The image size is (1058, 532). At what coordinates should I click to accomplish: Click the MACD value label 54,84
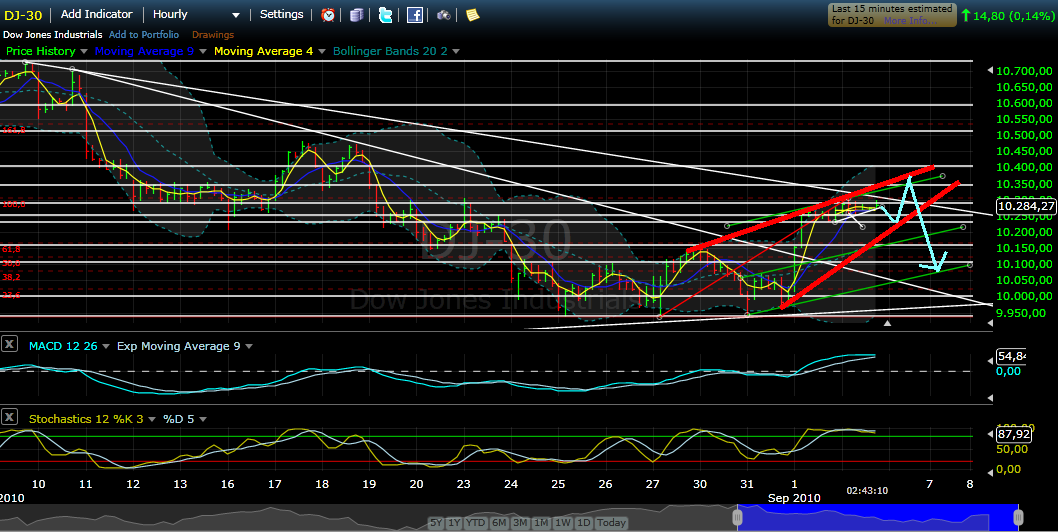click(x=1011, y=356)
